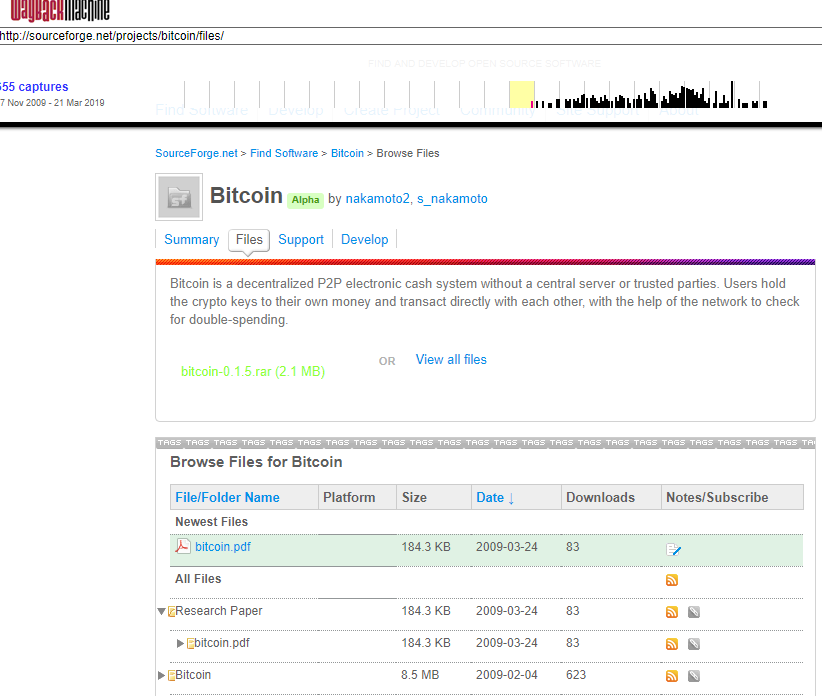Collapse the Research Paper folder
822x696 pixels.
coord(161,611)
